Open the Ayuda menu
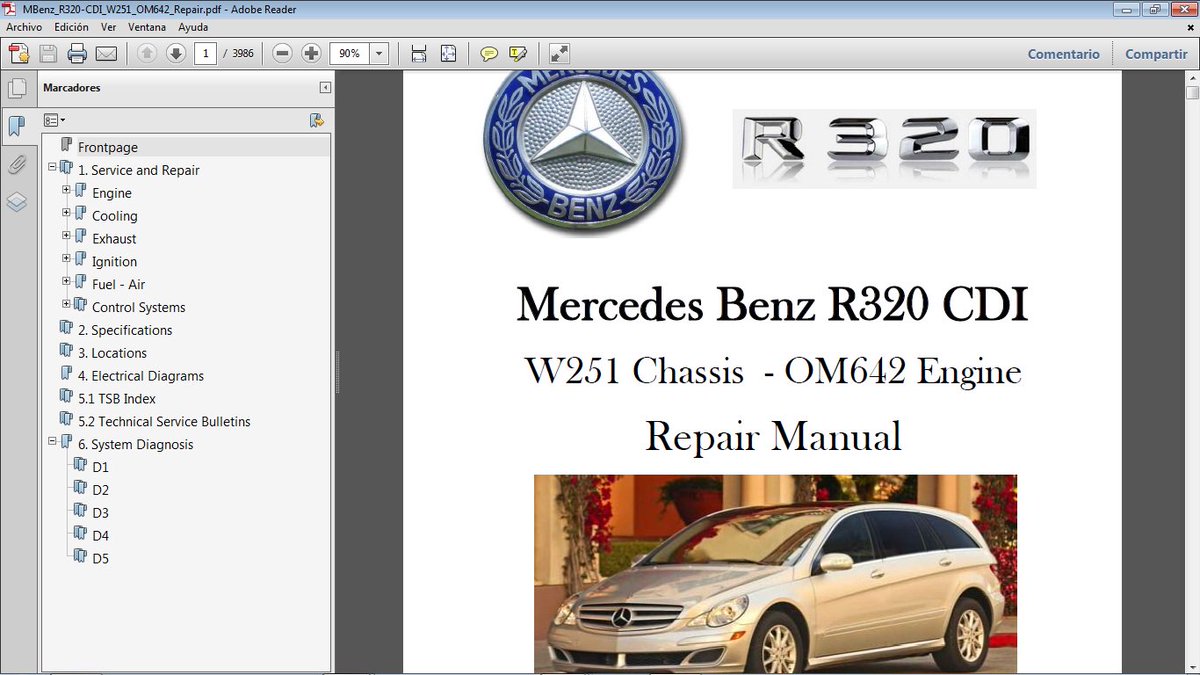Screen dimensions: 1200x675 click(x=193, y=27)
